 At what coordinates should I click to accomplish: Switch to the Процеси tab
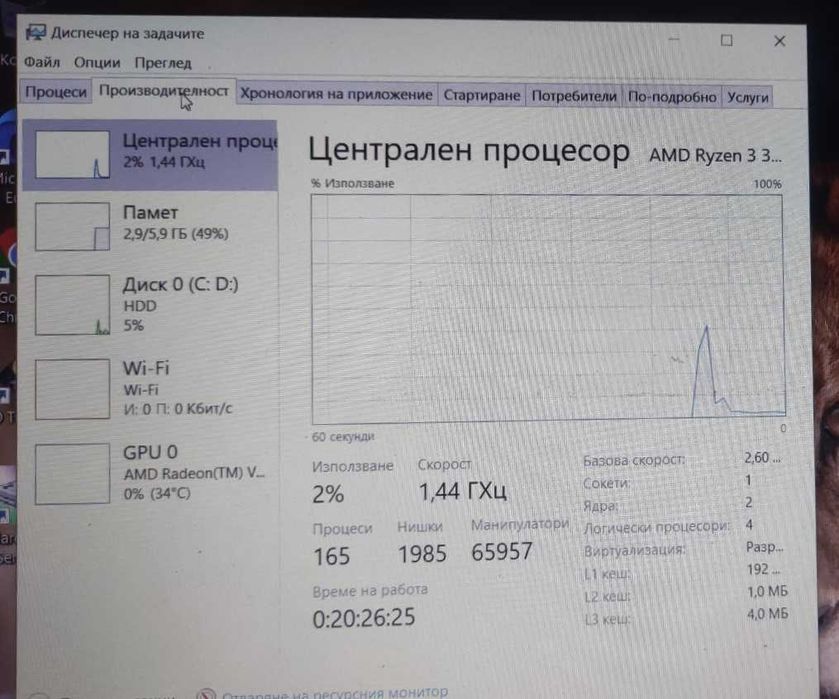(56, 92)
